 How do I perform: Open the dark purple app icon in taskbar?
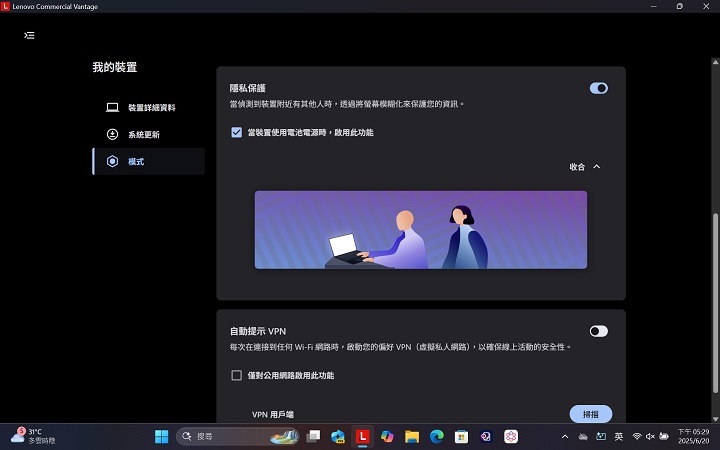(x=486, y=436)
